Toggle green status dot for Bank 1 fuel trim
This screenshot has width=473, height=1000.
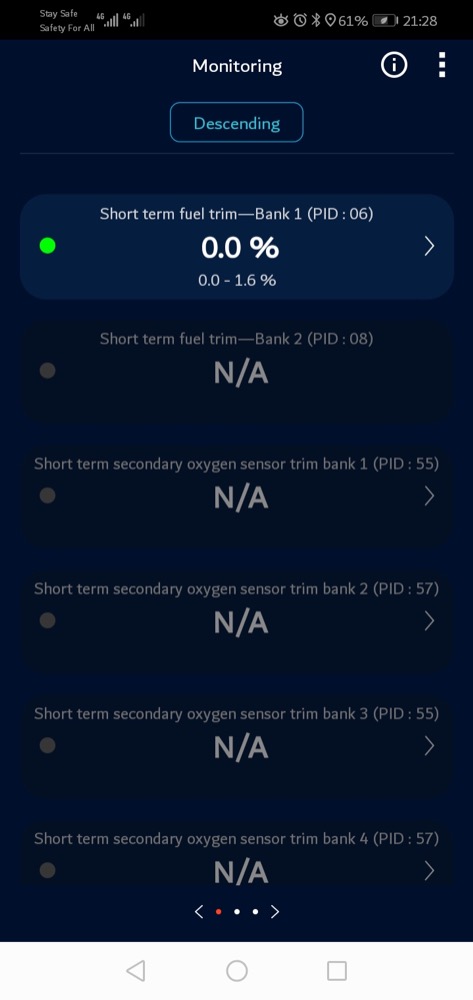[x=47, y=246]
